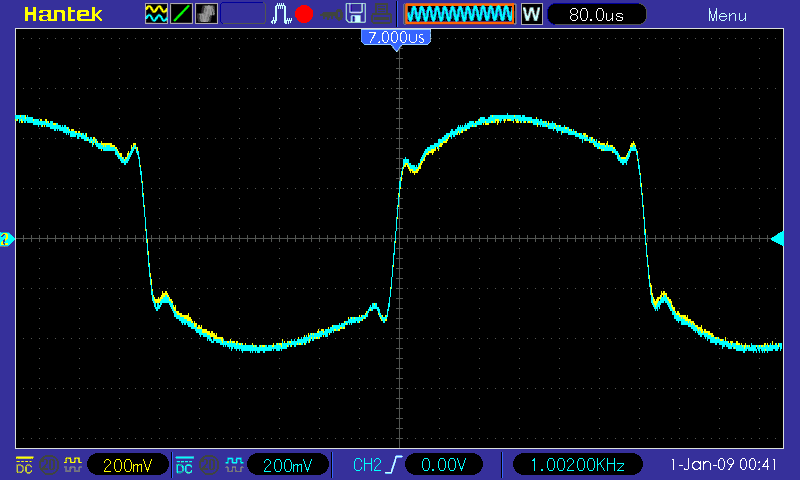Open the Menu button
800x480 pixels.
(x=727, y=15)
